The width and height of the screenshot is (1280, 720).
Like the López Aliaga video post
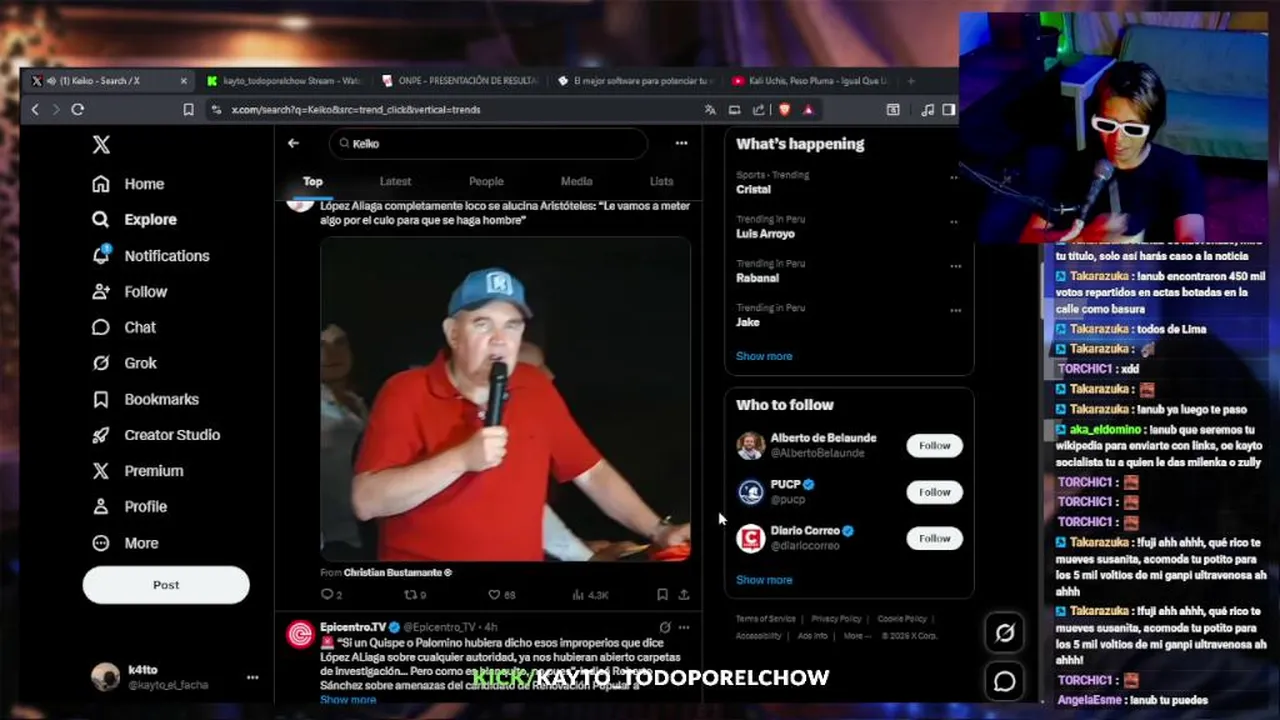click(x=501, y=595)
